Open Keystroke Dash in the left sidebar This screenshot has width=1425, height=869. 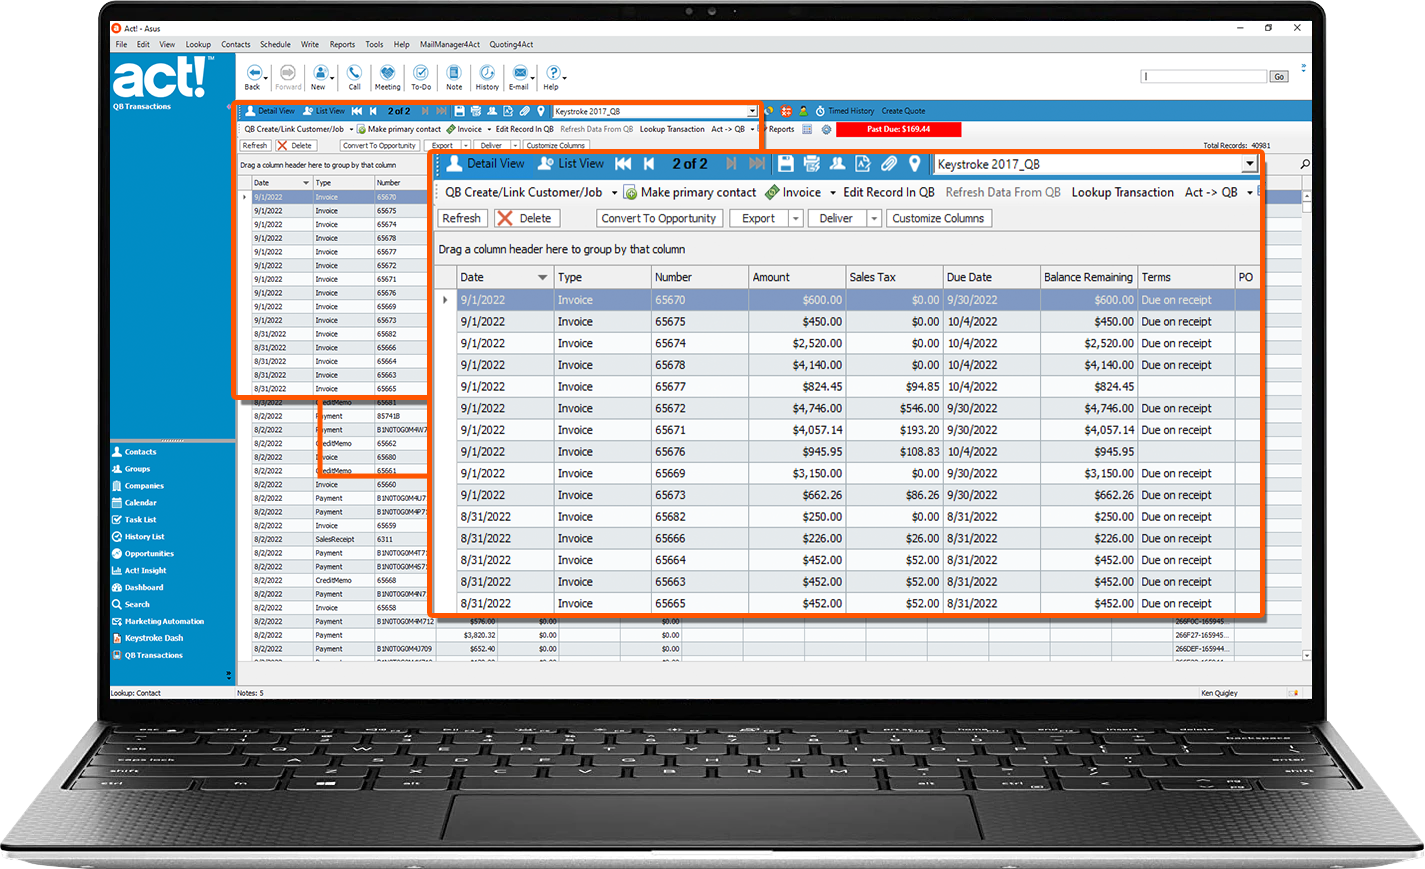tap(148, 638)
